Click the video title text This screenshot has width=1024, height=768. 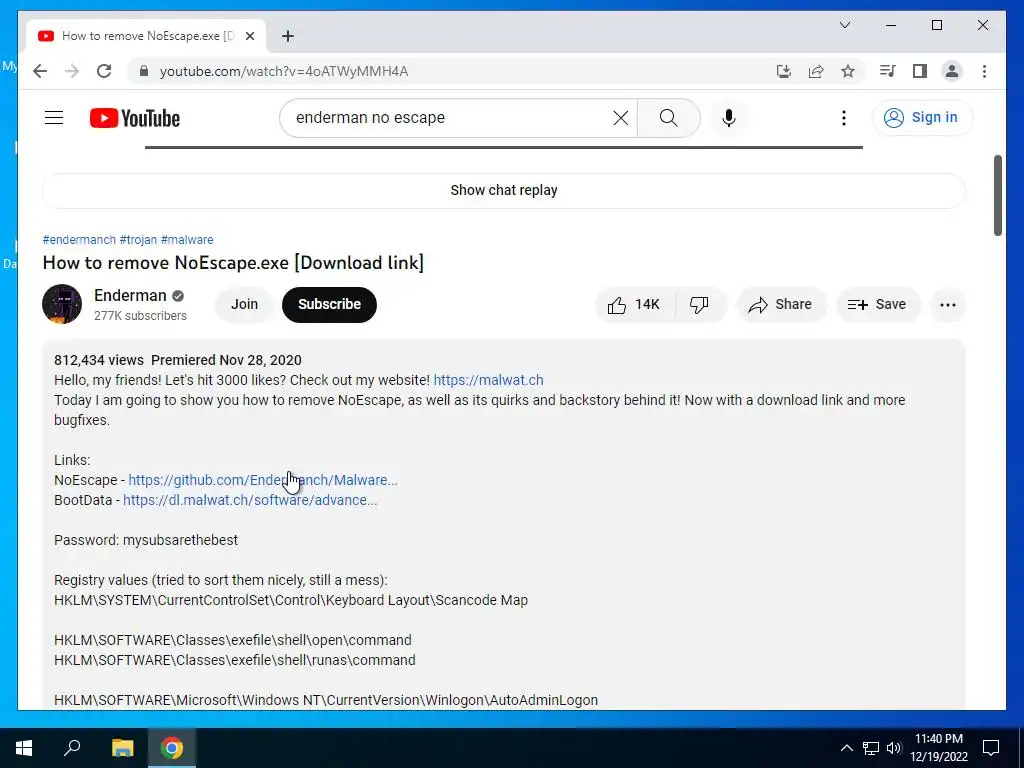[x=233, y=263]
